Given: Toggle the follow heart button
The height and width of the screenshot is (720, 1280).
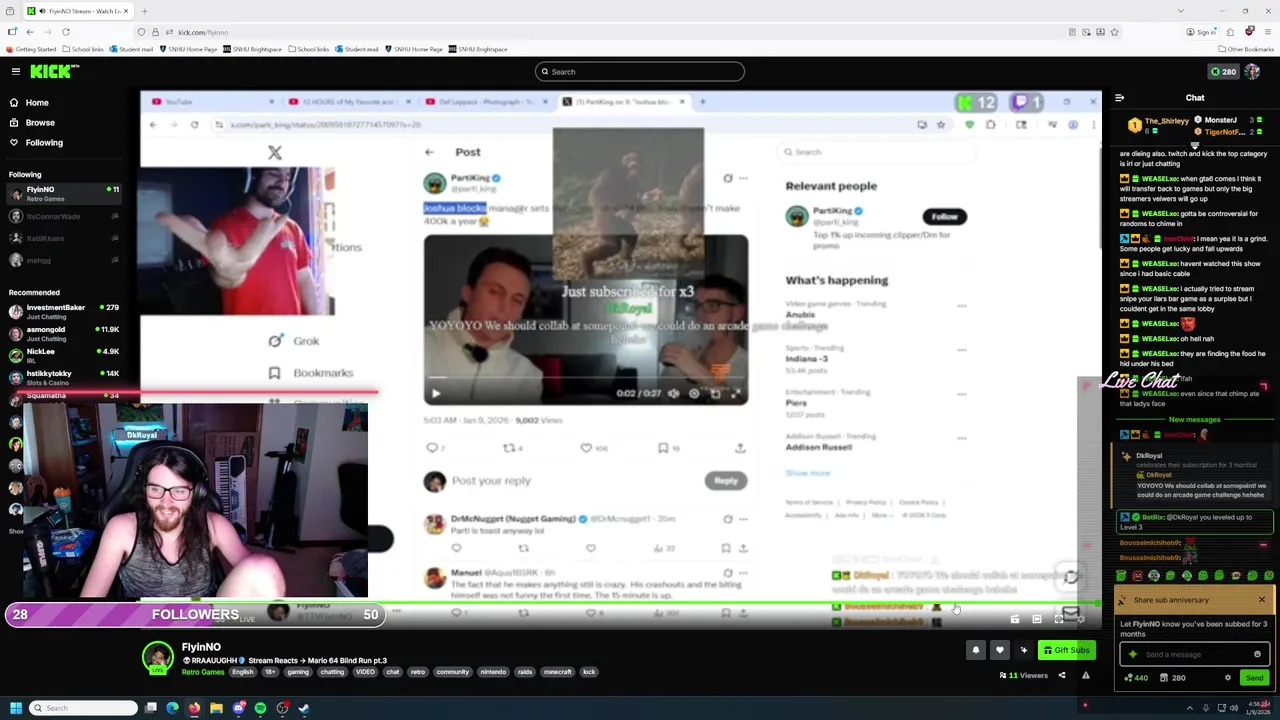Looking at the screenshot, I should [x=999, y=650].
